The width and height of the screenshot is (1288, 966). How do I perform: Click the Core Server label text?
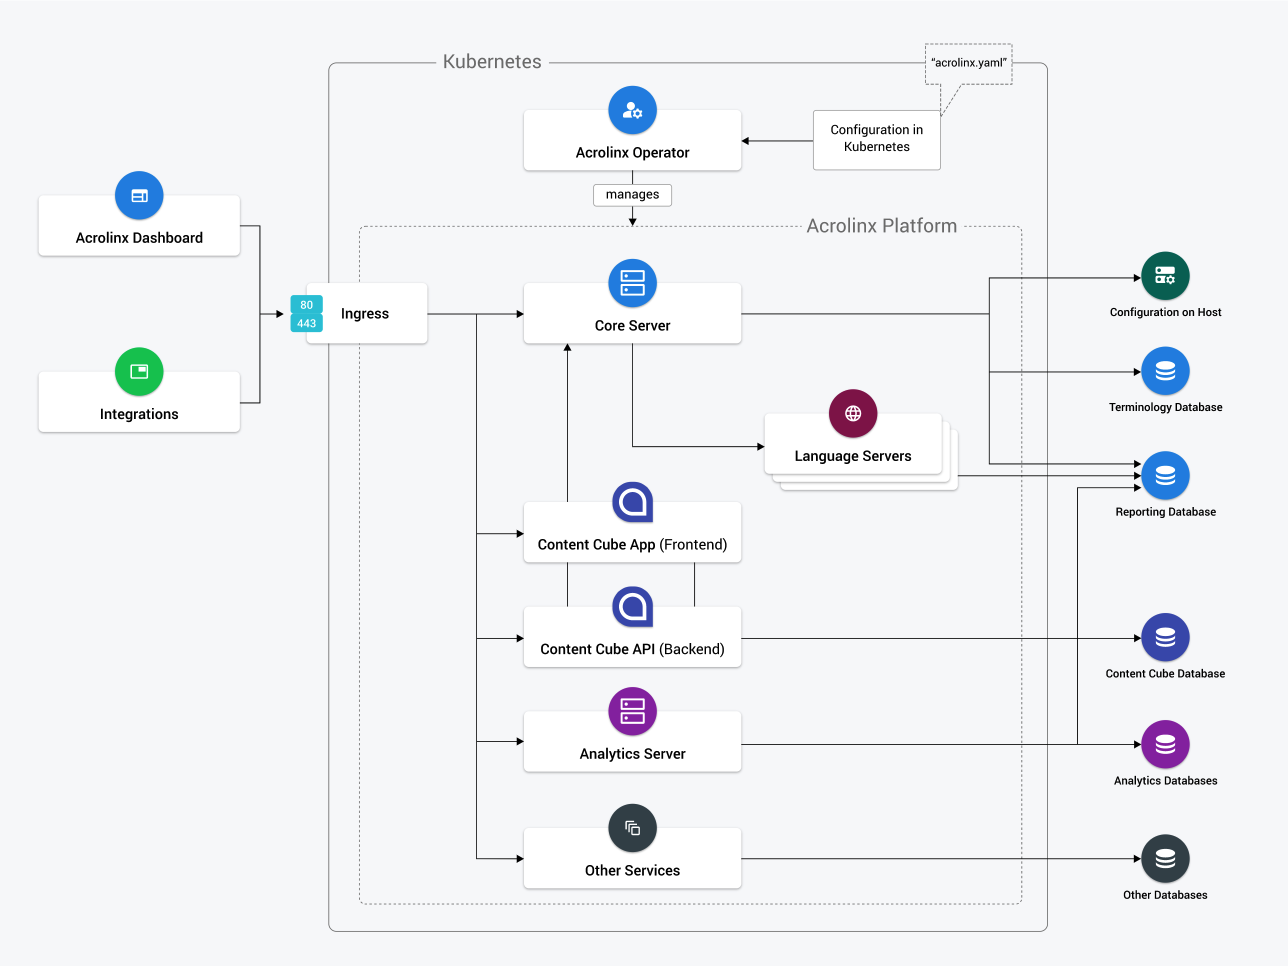[632, 326]
